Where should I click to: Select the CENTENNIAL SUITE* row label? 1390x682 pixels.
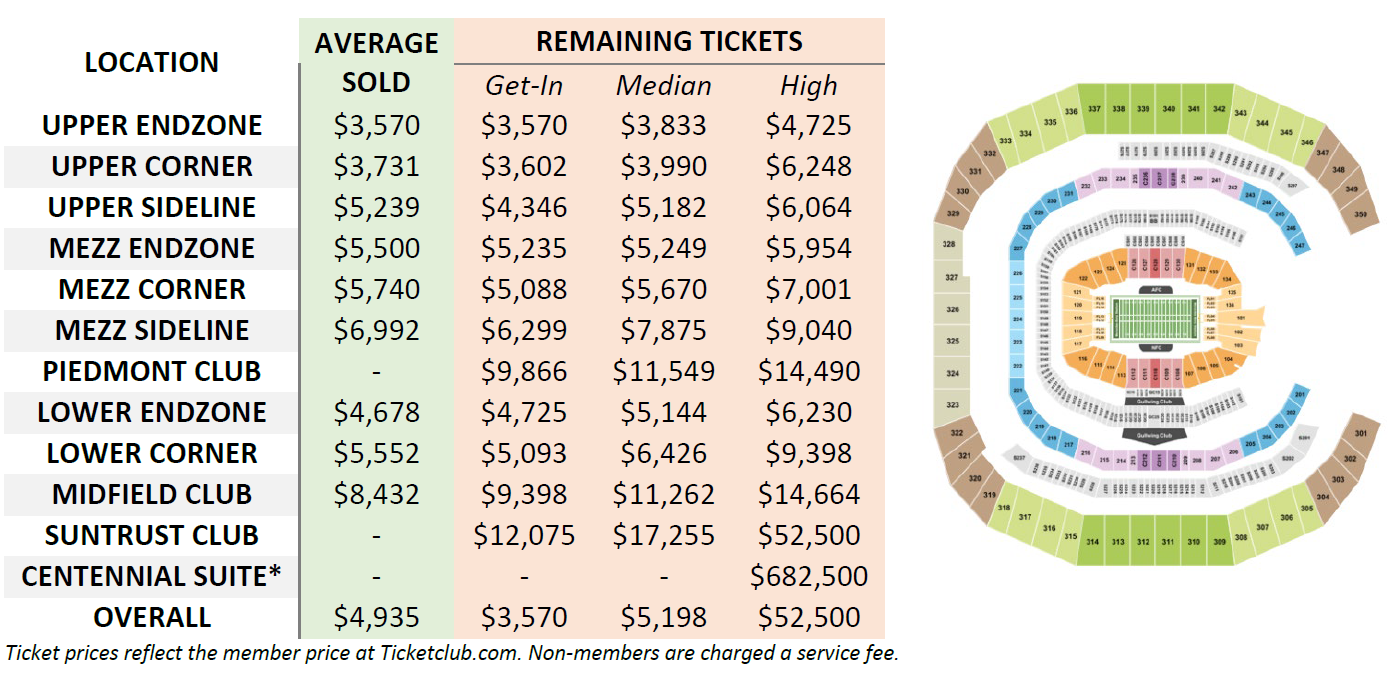(x=151, y=576)
